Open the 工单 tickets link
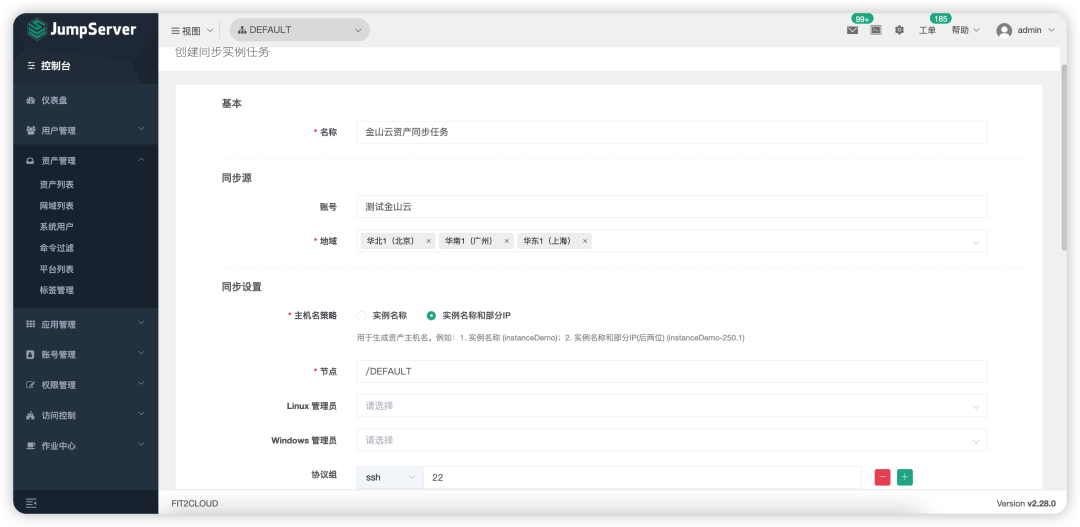Screen dimensions: 1080x527 [x=927, y=30]
